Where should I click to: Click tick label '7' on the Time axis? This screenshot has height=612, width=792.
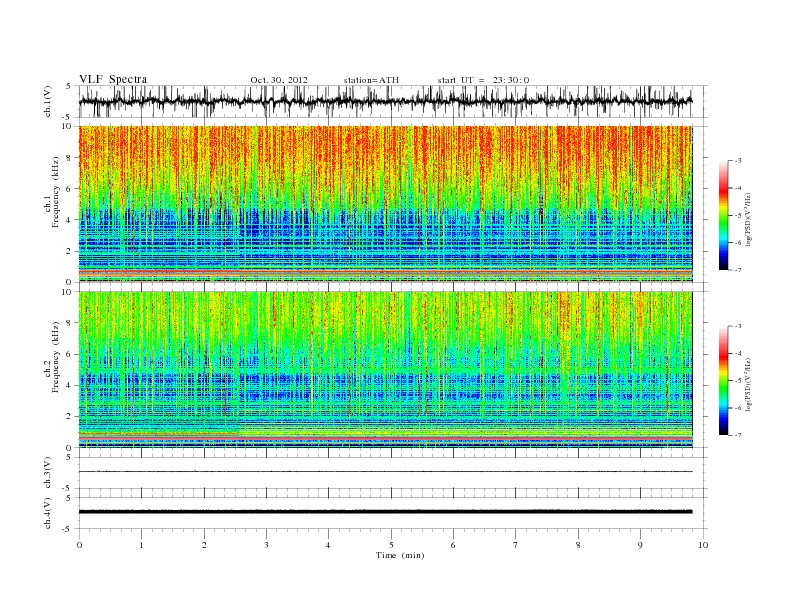click(x=515, y=545)
